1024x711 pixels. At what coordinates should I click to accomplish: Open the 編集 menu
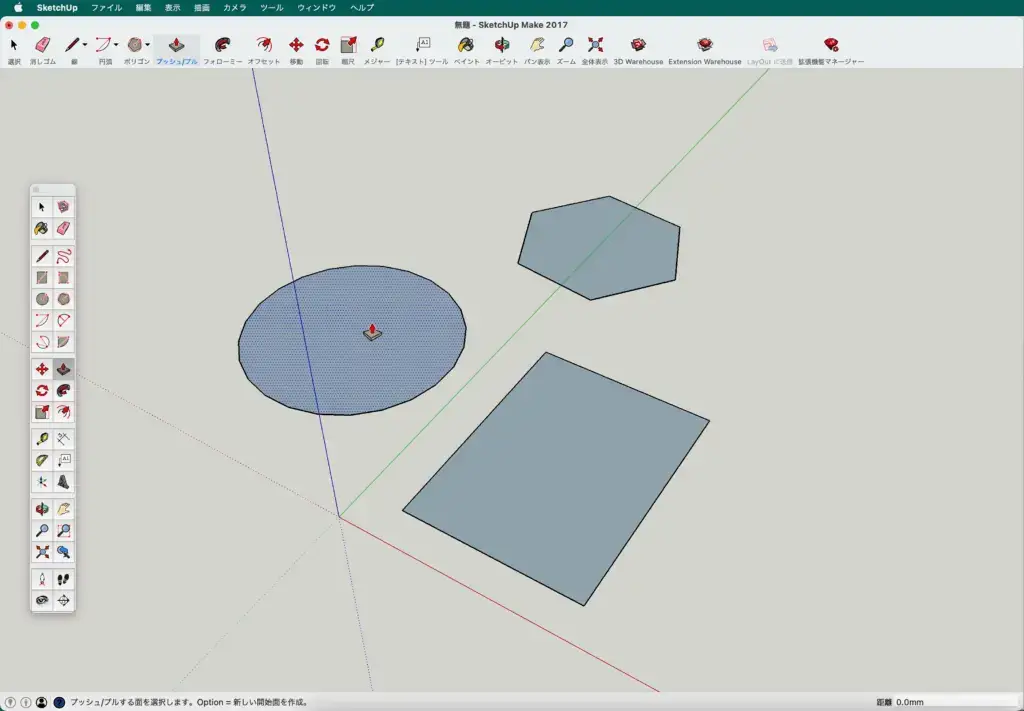(x=143, y=8)
